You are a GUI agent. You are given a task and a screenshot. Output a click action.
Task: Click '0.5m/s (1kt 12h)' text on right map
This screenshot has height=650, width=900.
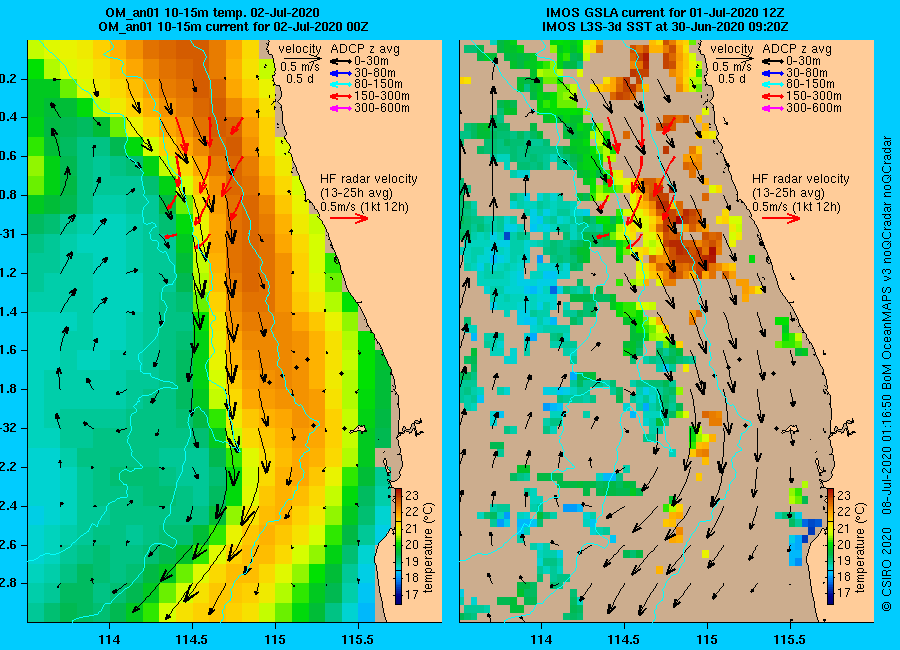point(797,207)
